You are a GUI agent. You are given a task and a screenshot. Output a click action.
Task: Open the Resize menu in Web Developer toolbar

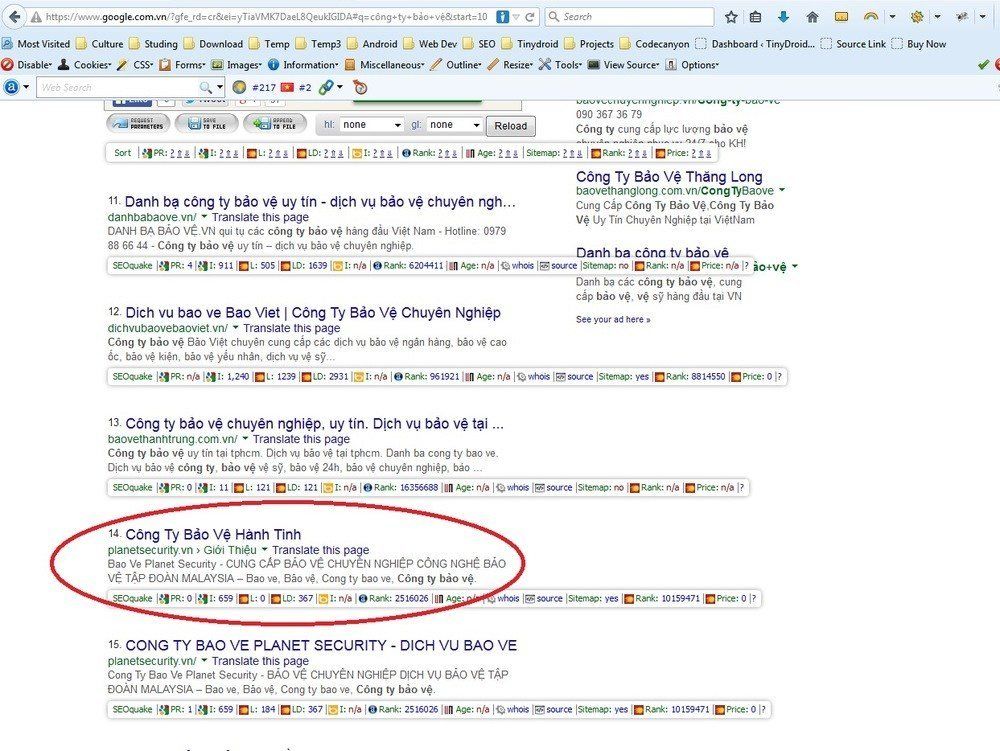point(510,64)
